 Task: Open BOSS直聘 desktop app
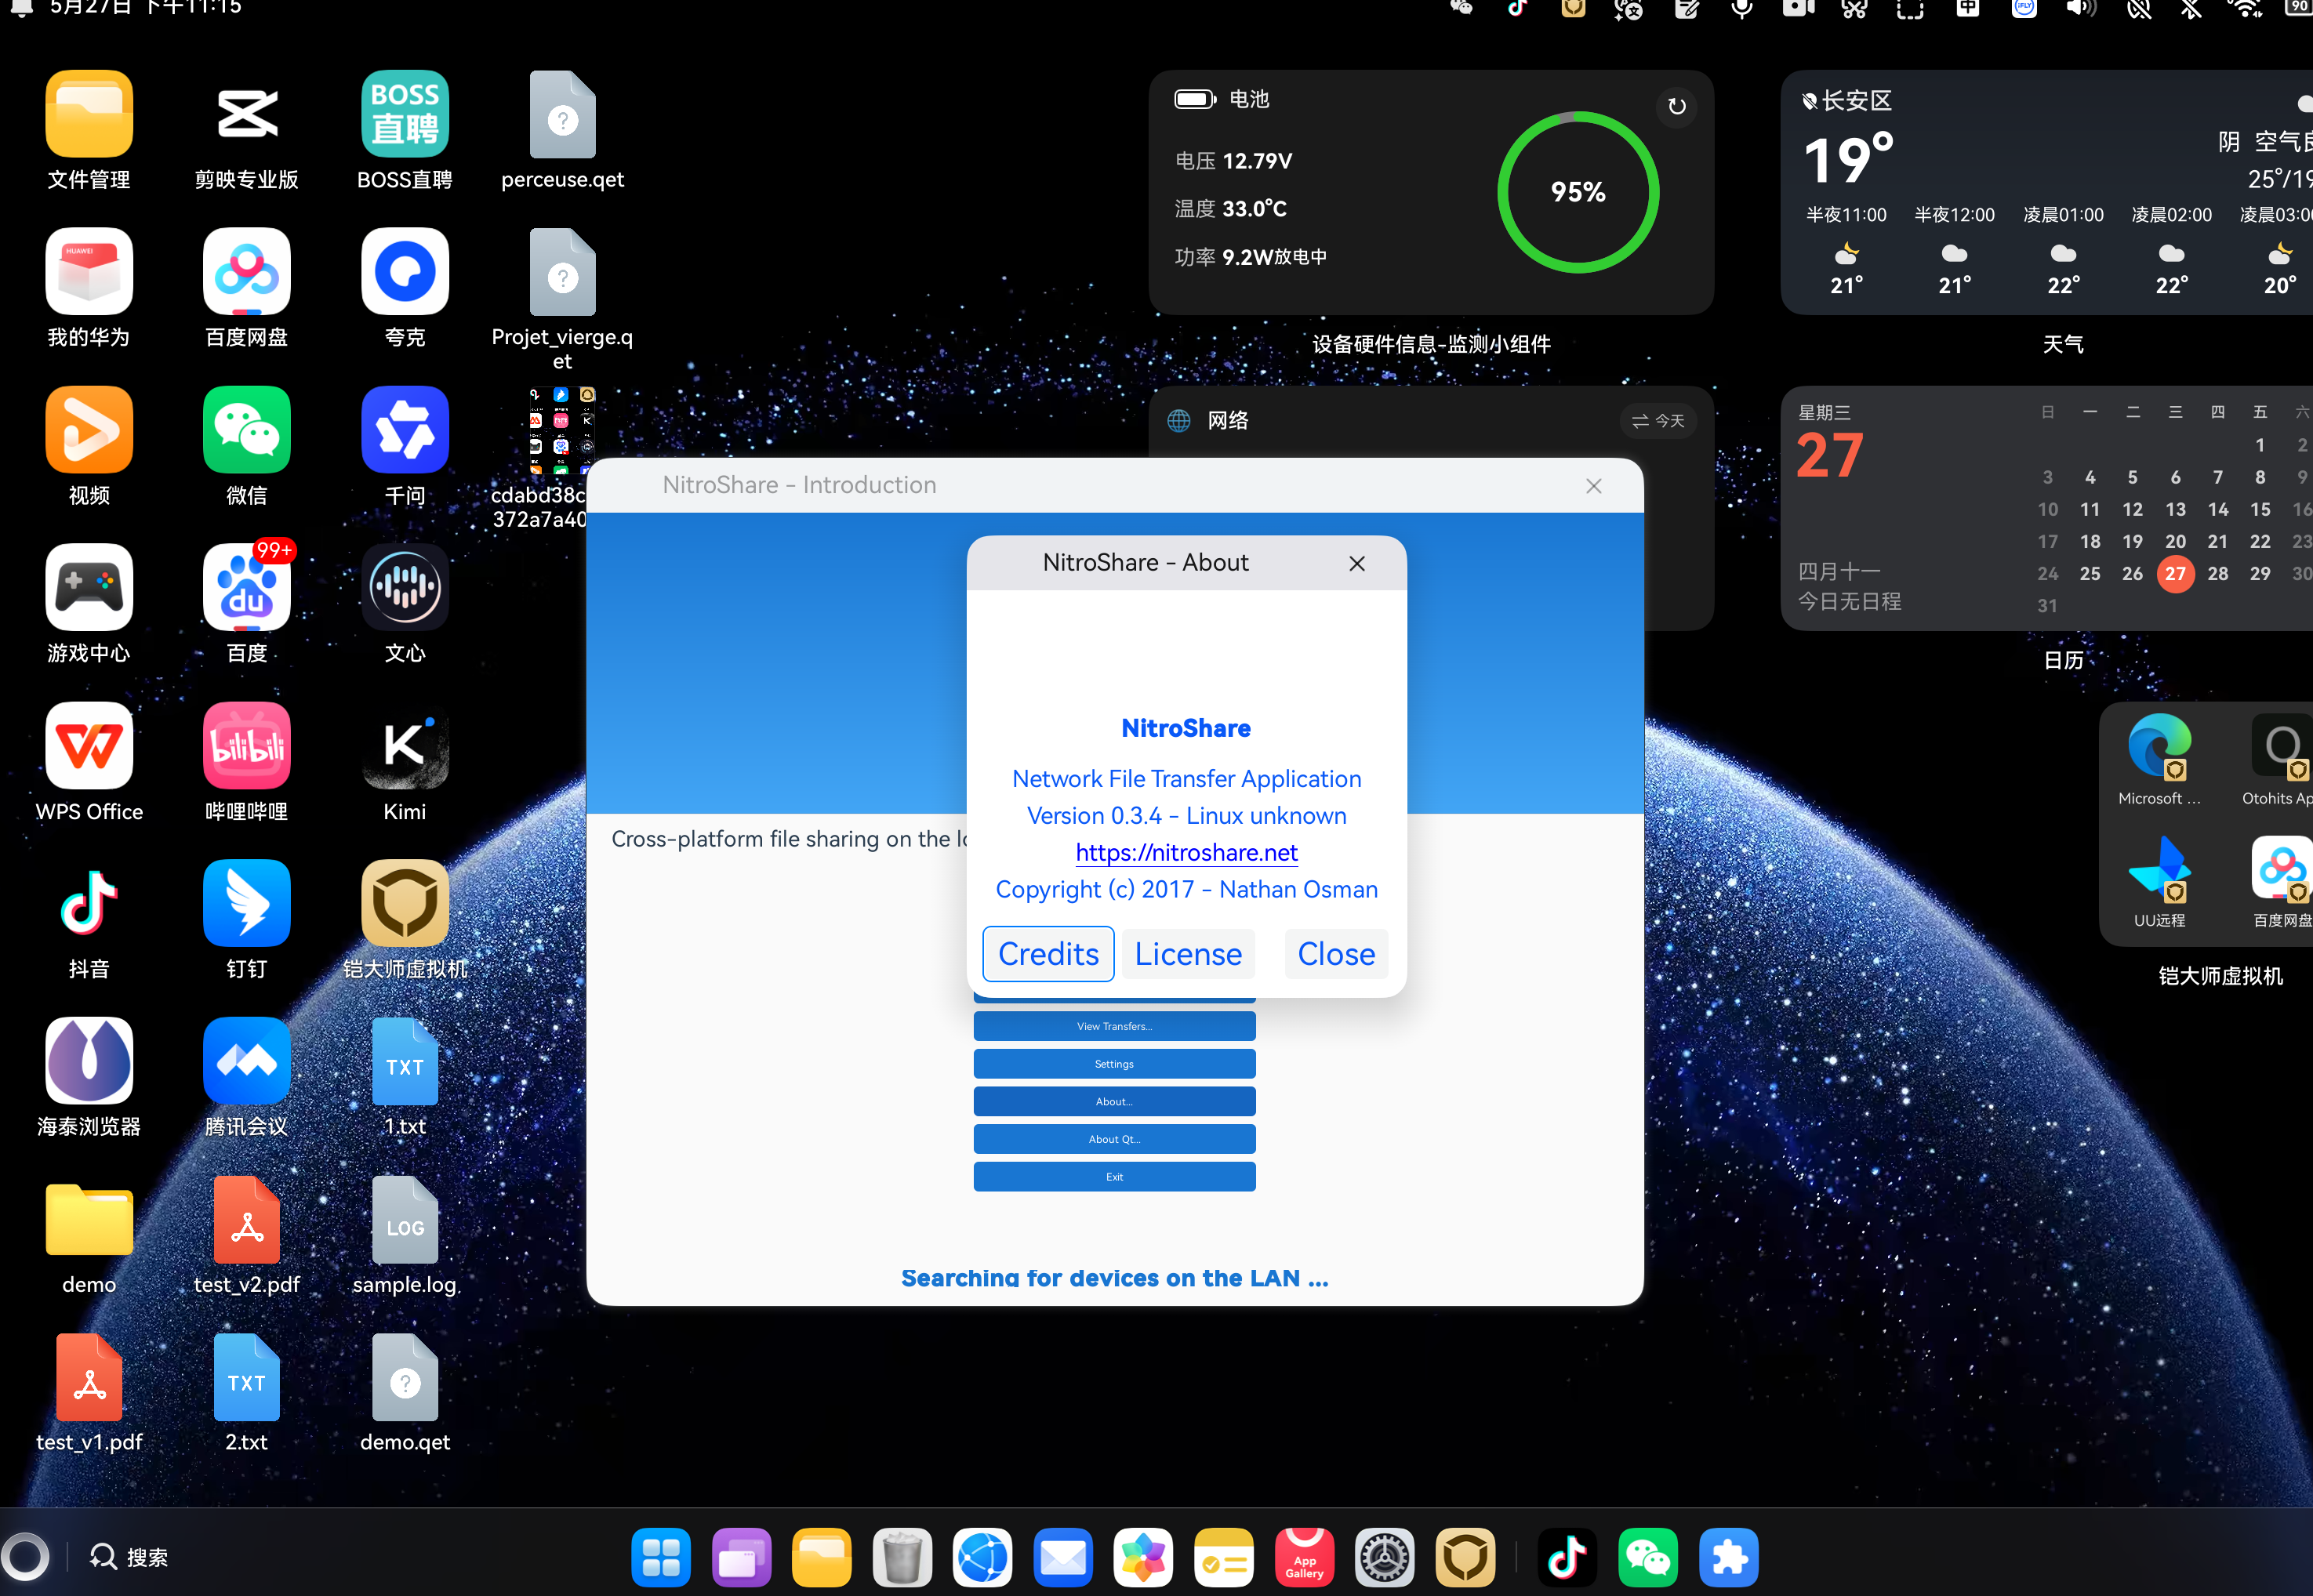(x=405, y=113)
